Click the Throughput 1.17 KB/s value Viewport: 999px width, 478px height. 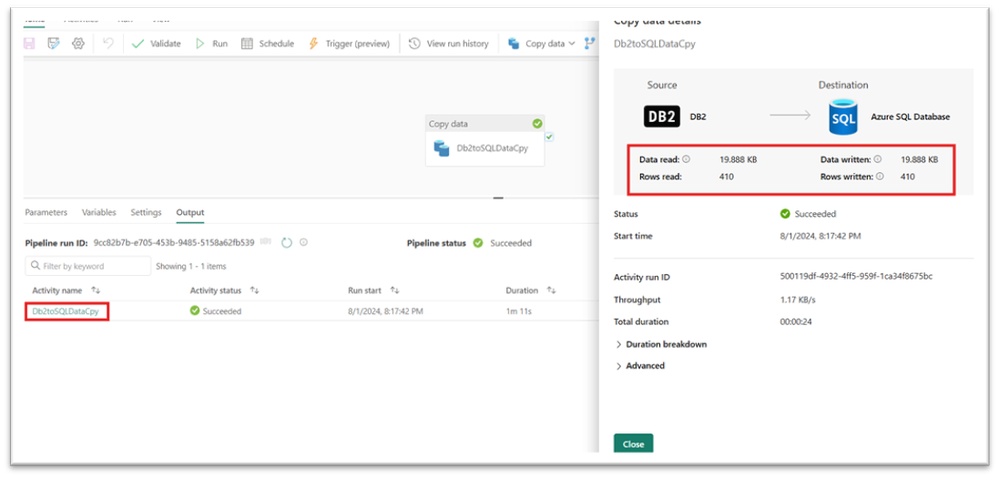coord(796,300)
